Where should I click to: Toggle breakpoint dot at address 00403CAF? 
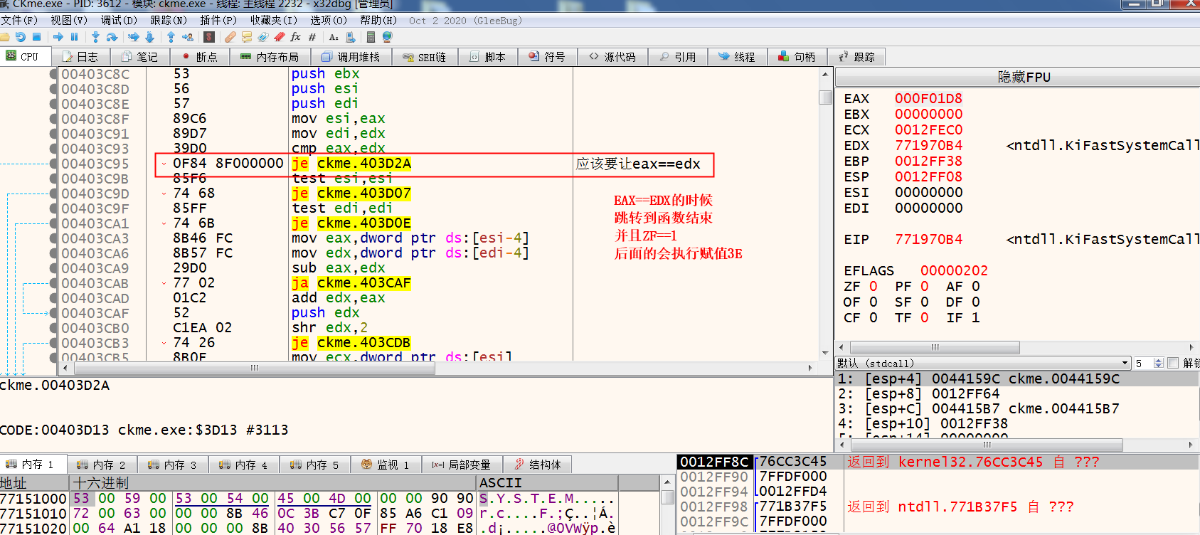tap(53, 314)
